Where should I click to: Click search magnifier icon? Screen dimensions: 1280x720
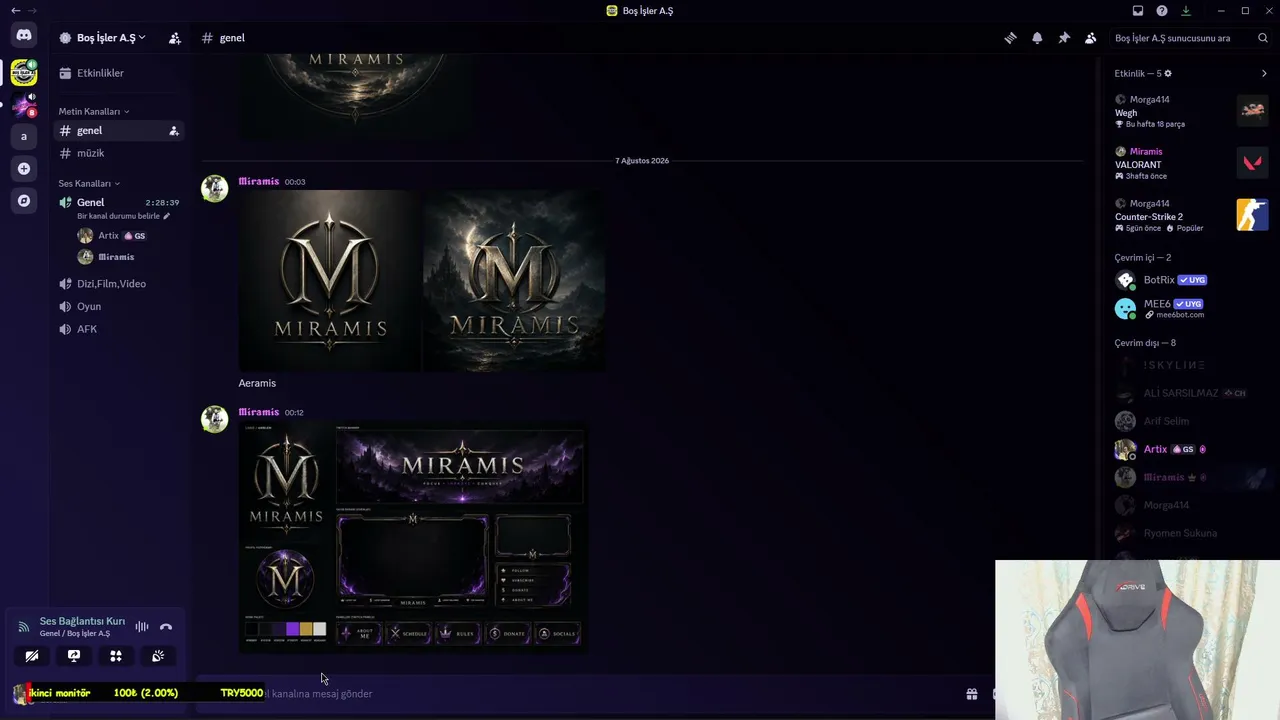[x=1263, y=38]
